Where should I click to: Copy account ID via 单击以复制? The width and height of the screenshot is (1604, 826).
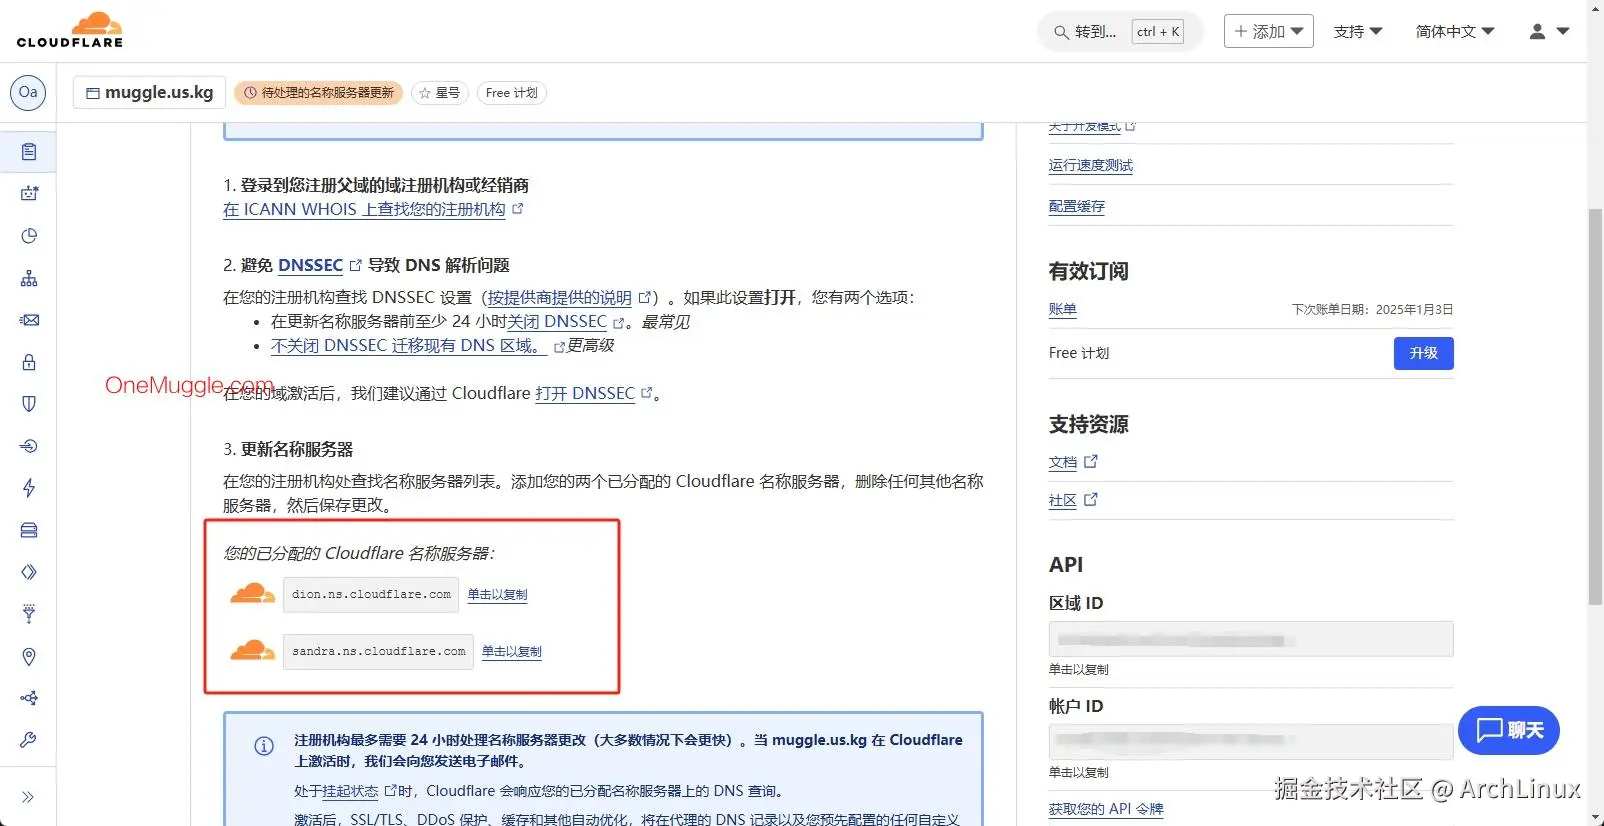(x=1078, y=772)
